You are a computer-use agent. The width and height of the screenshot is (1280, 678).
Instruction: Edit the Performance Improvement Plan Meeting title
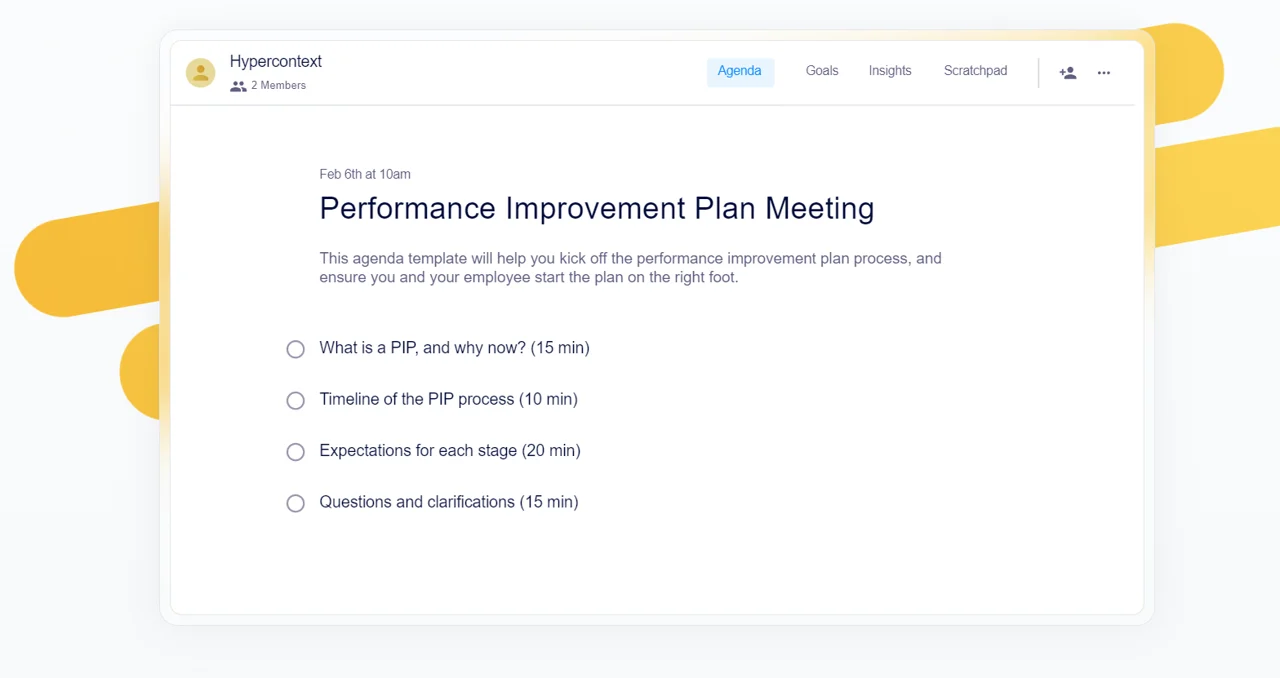tap(597, 208)
